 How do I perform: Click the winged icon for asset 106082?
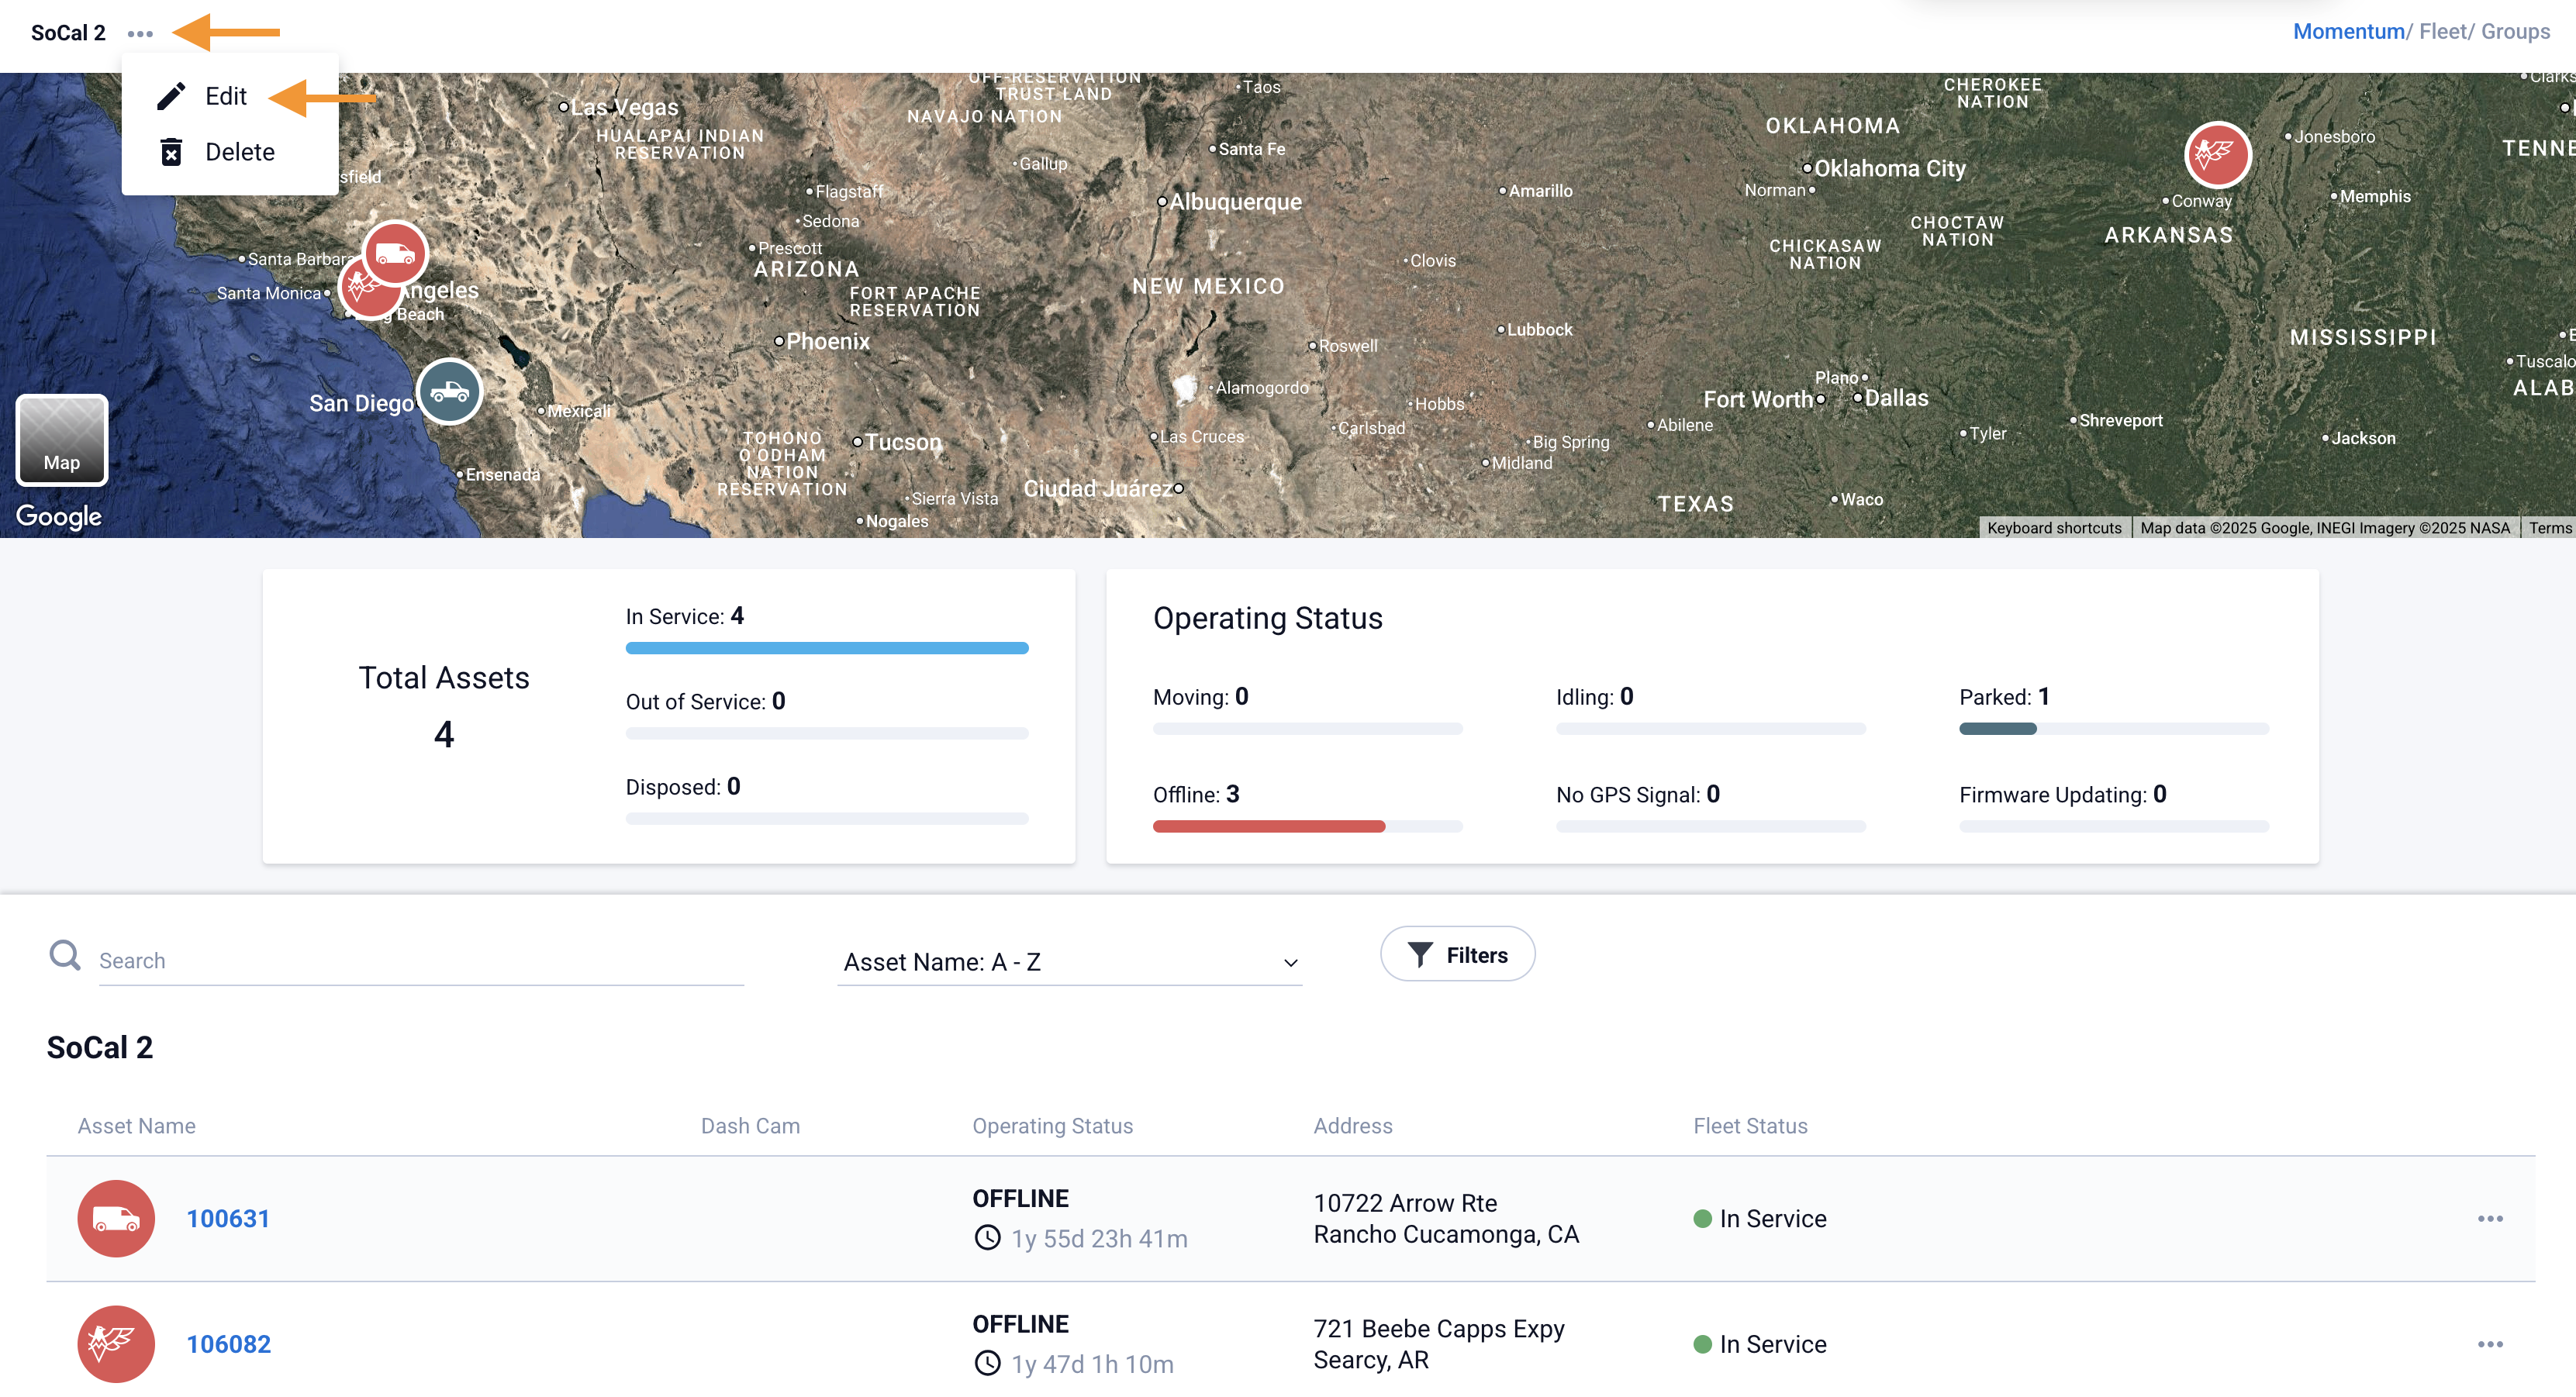pyautogui.click(x=116, y=1344)
